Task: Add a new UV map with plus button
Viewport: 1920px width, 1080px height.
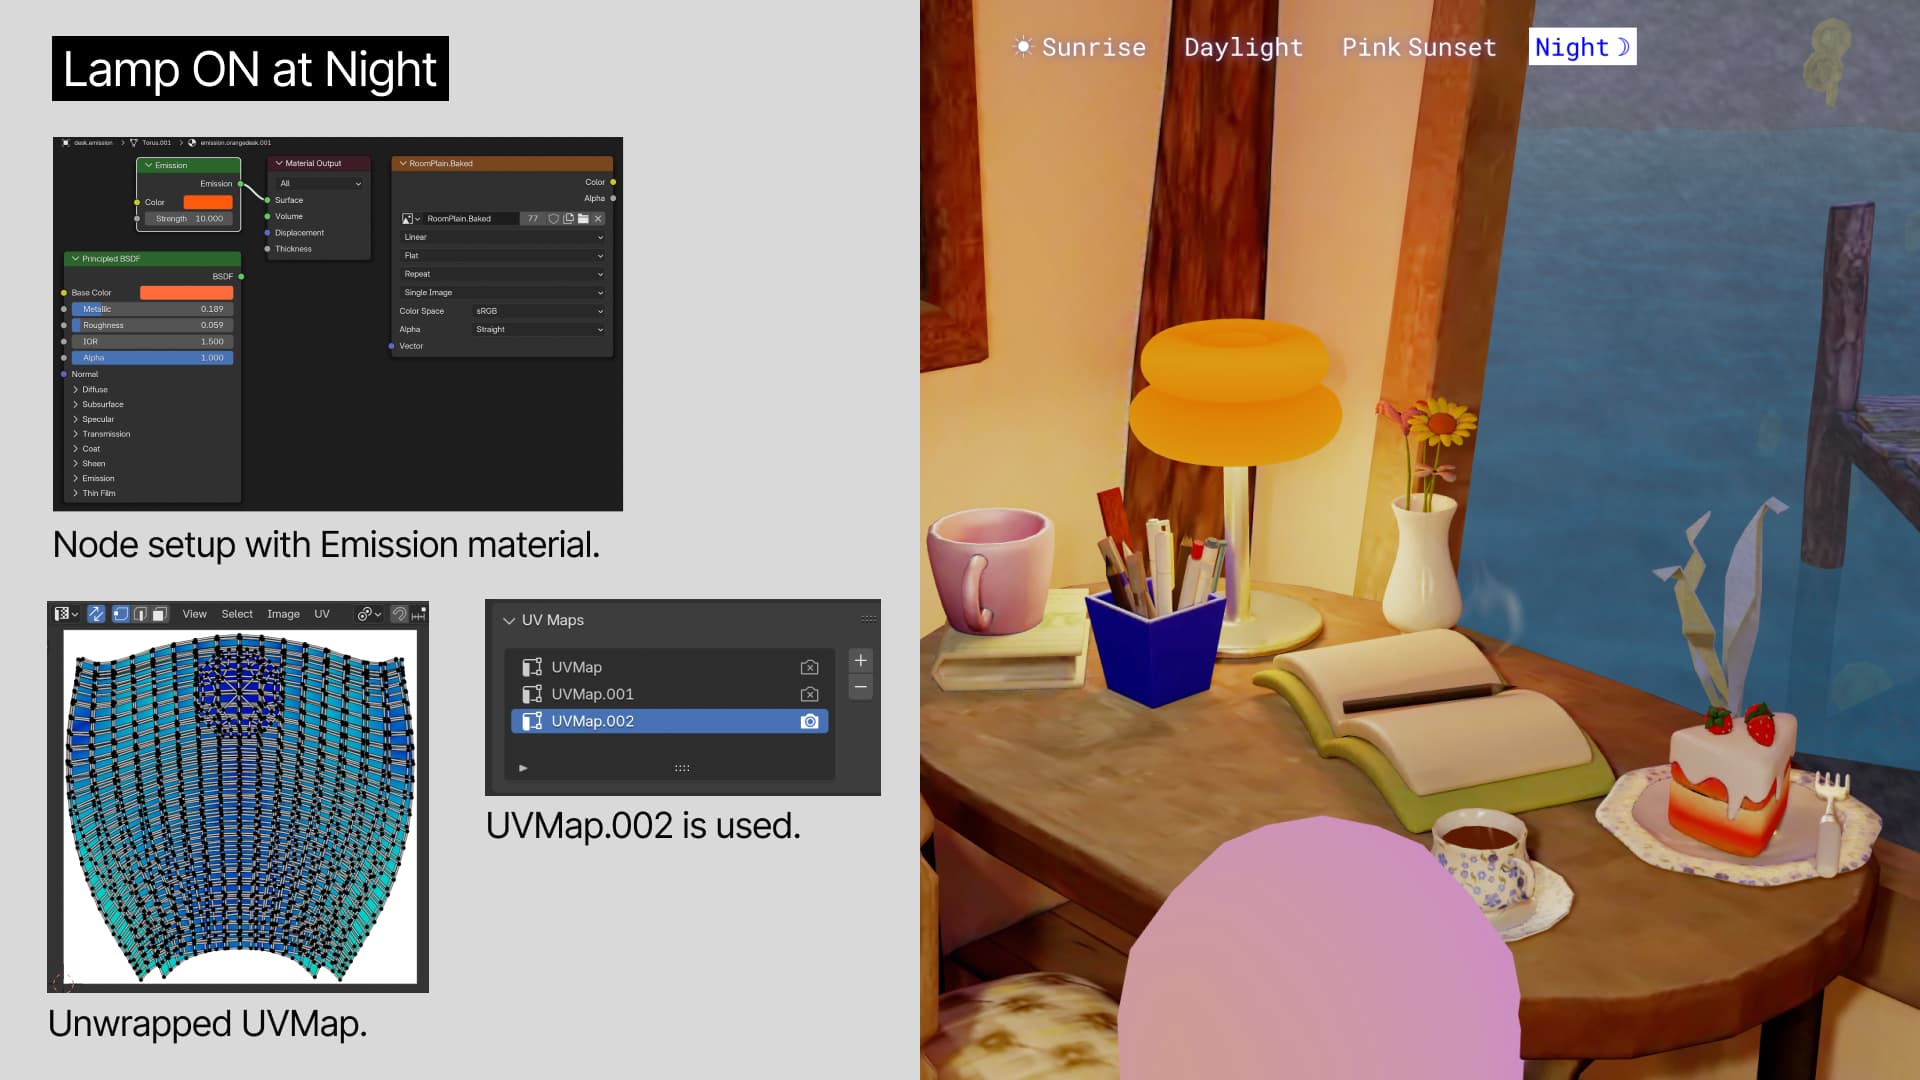Action: click(860, 660)
